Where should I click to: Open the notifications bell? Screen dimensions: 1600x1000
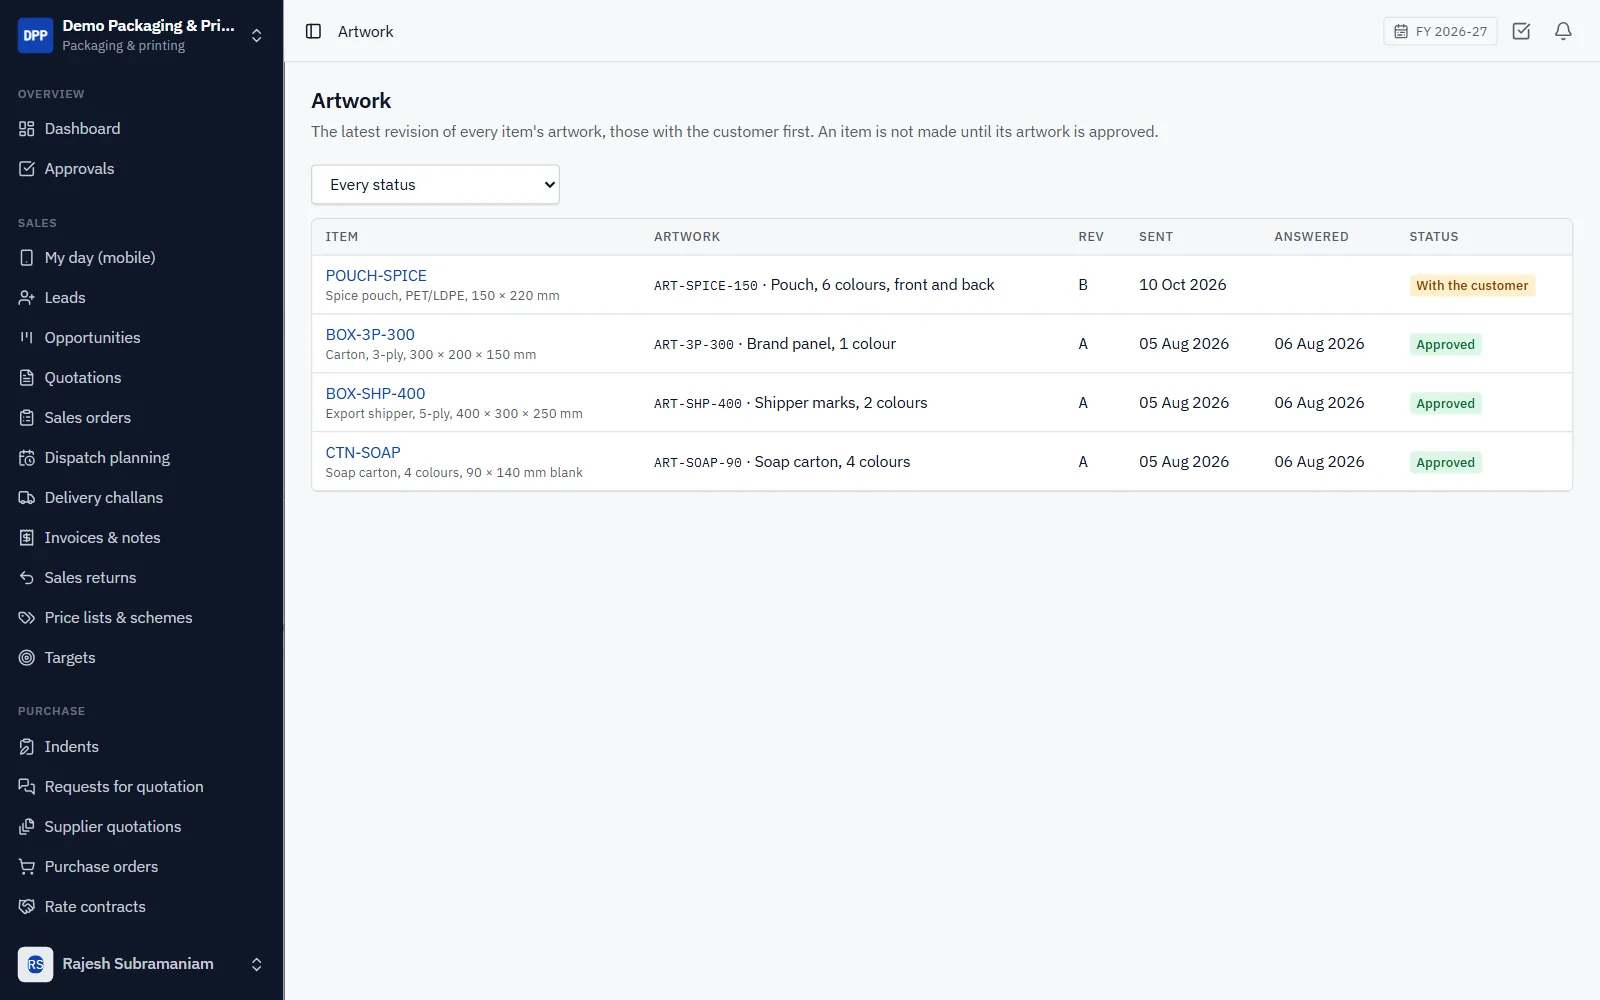point(1563,31)
